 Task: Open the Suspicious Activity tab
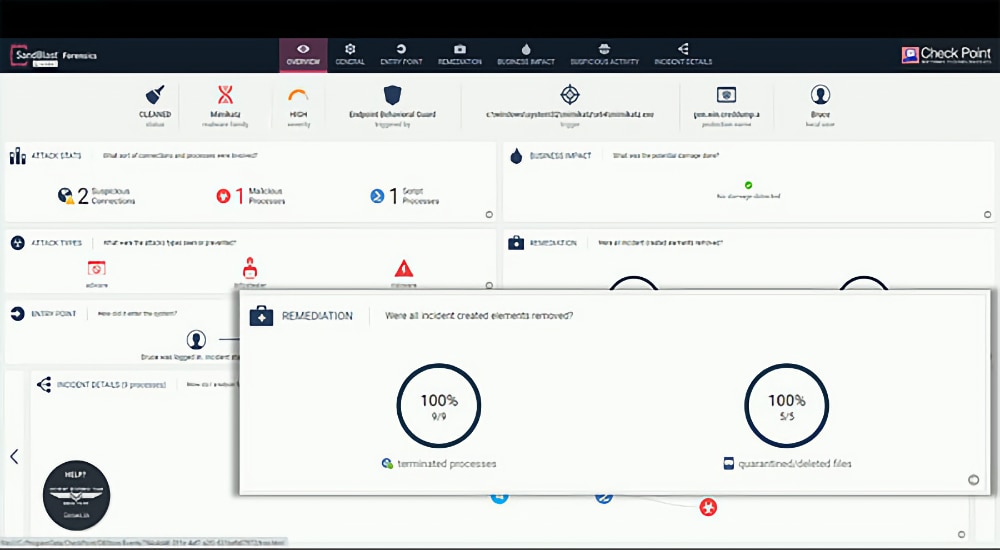[x=605, y=55]
